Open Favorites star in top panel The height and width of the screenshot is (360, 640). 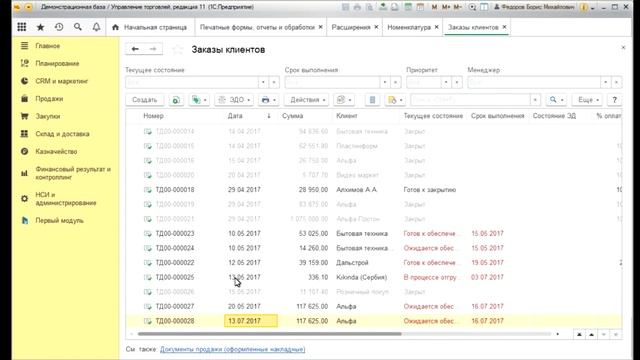(x=40, y=27)
